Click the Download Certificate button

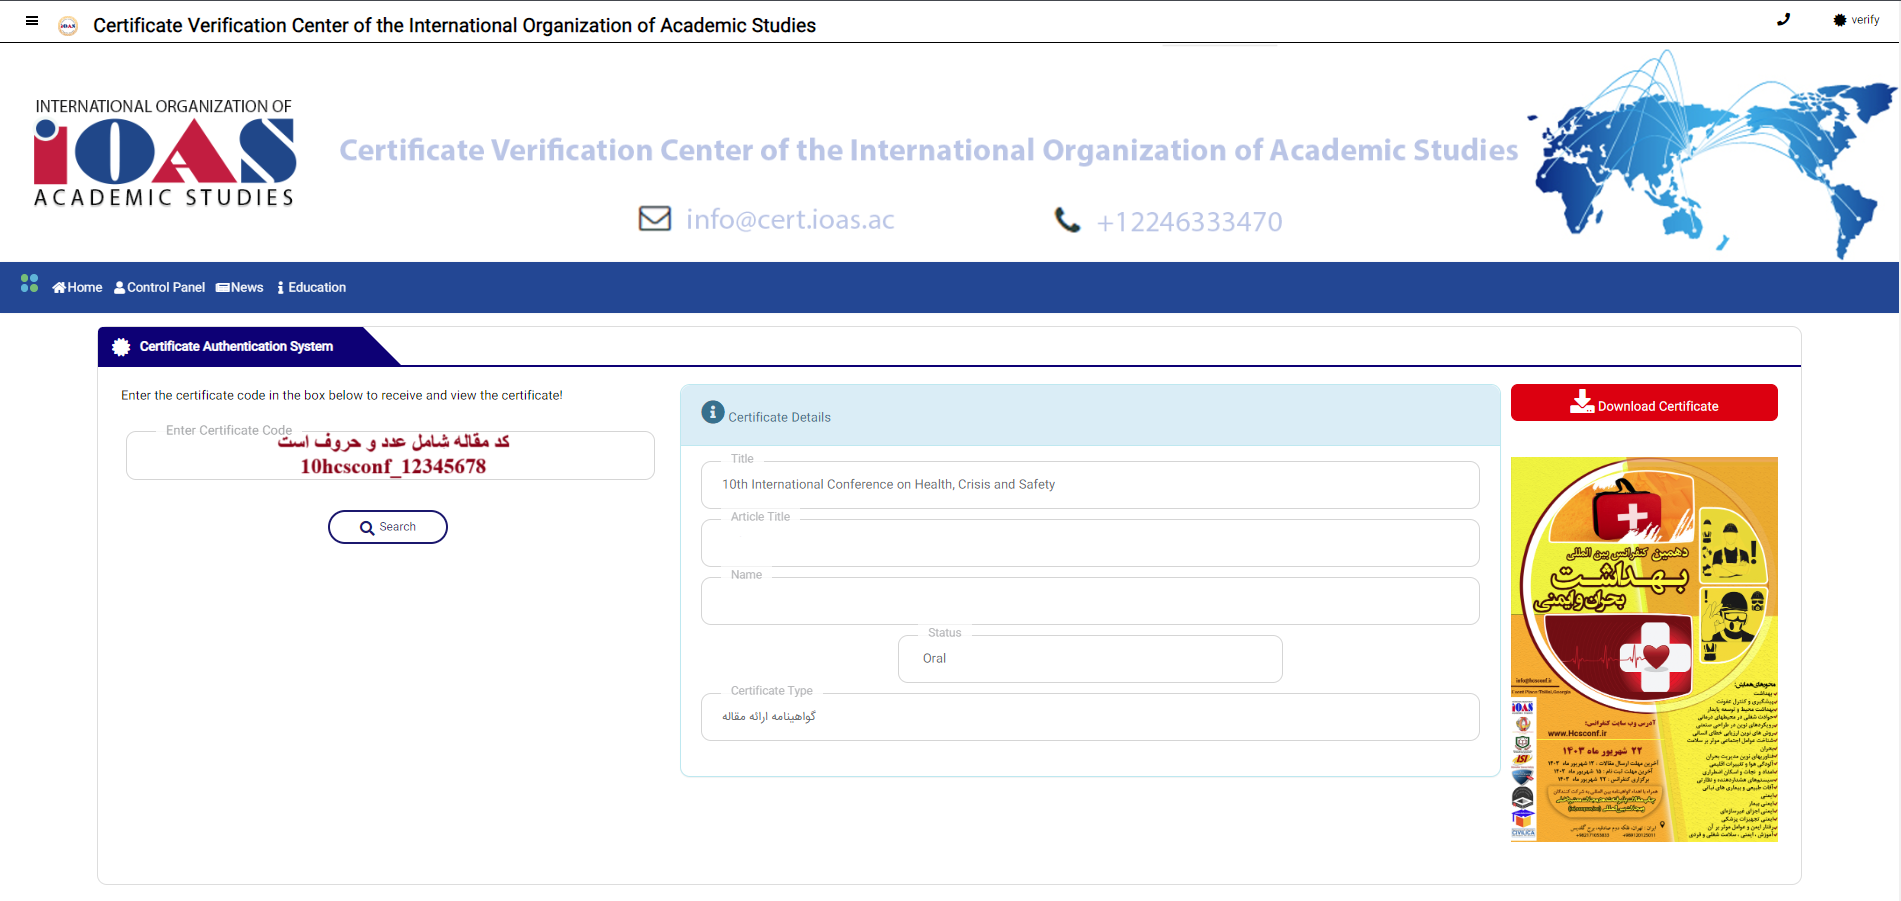(1644, 403)
